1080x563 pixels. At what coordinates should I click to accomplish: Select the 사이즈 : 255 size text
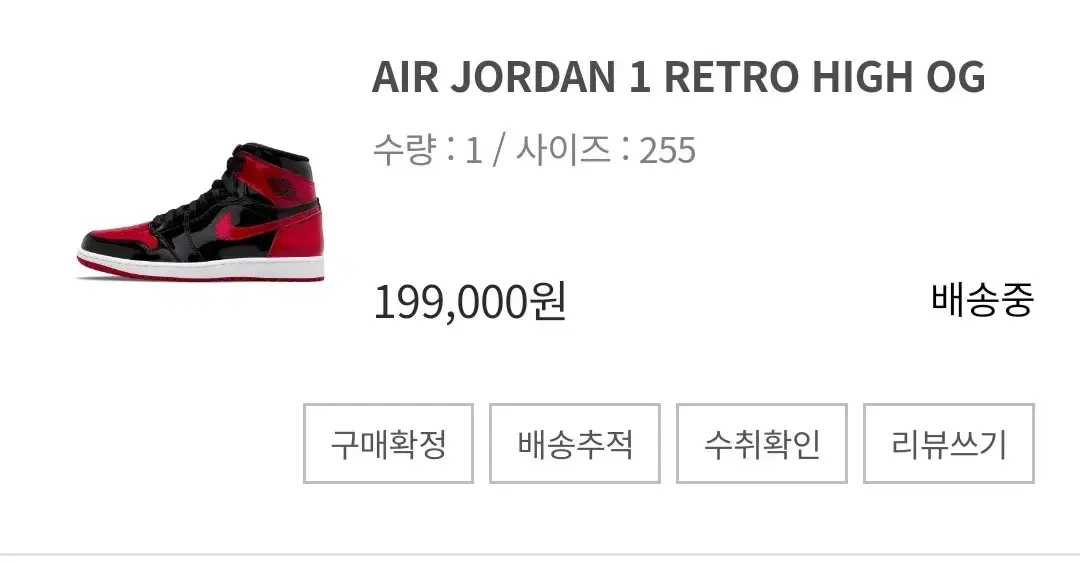[x=605, y=150]
